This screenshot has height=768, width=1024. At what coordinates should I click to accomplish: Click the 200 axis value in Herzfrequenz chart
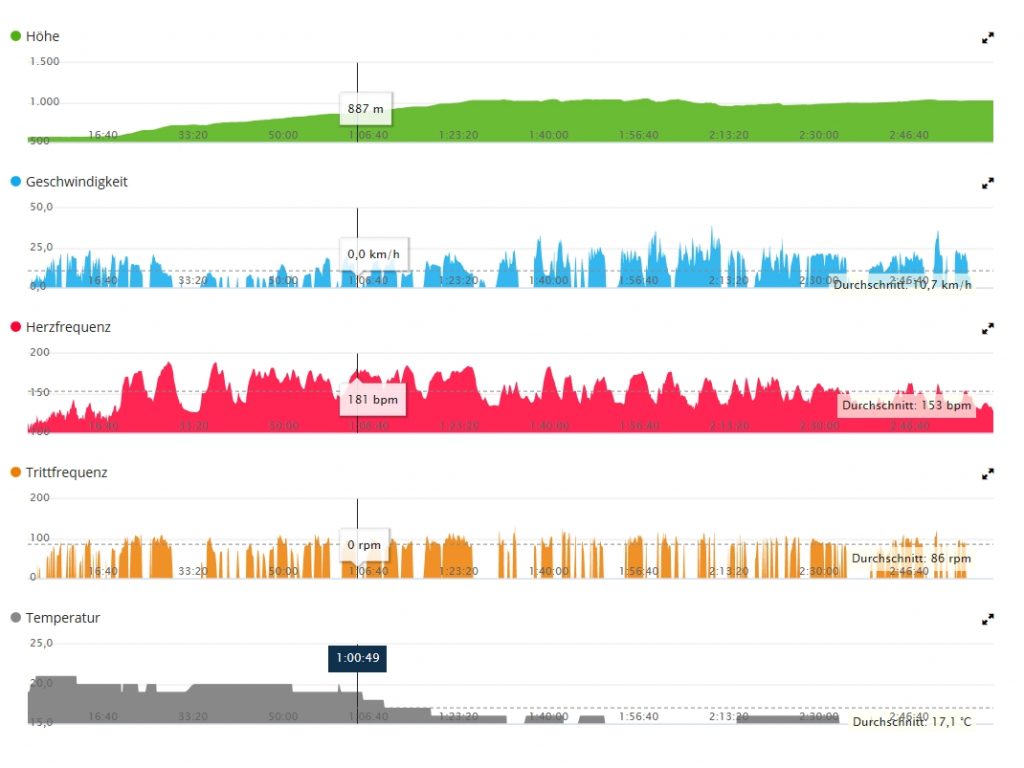click(x=40, y=353)
